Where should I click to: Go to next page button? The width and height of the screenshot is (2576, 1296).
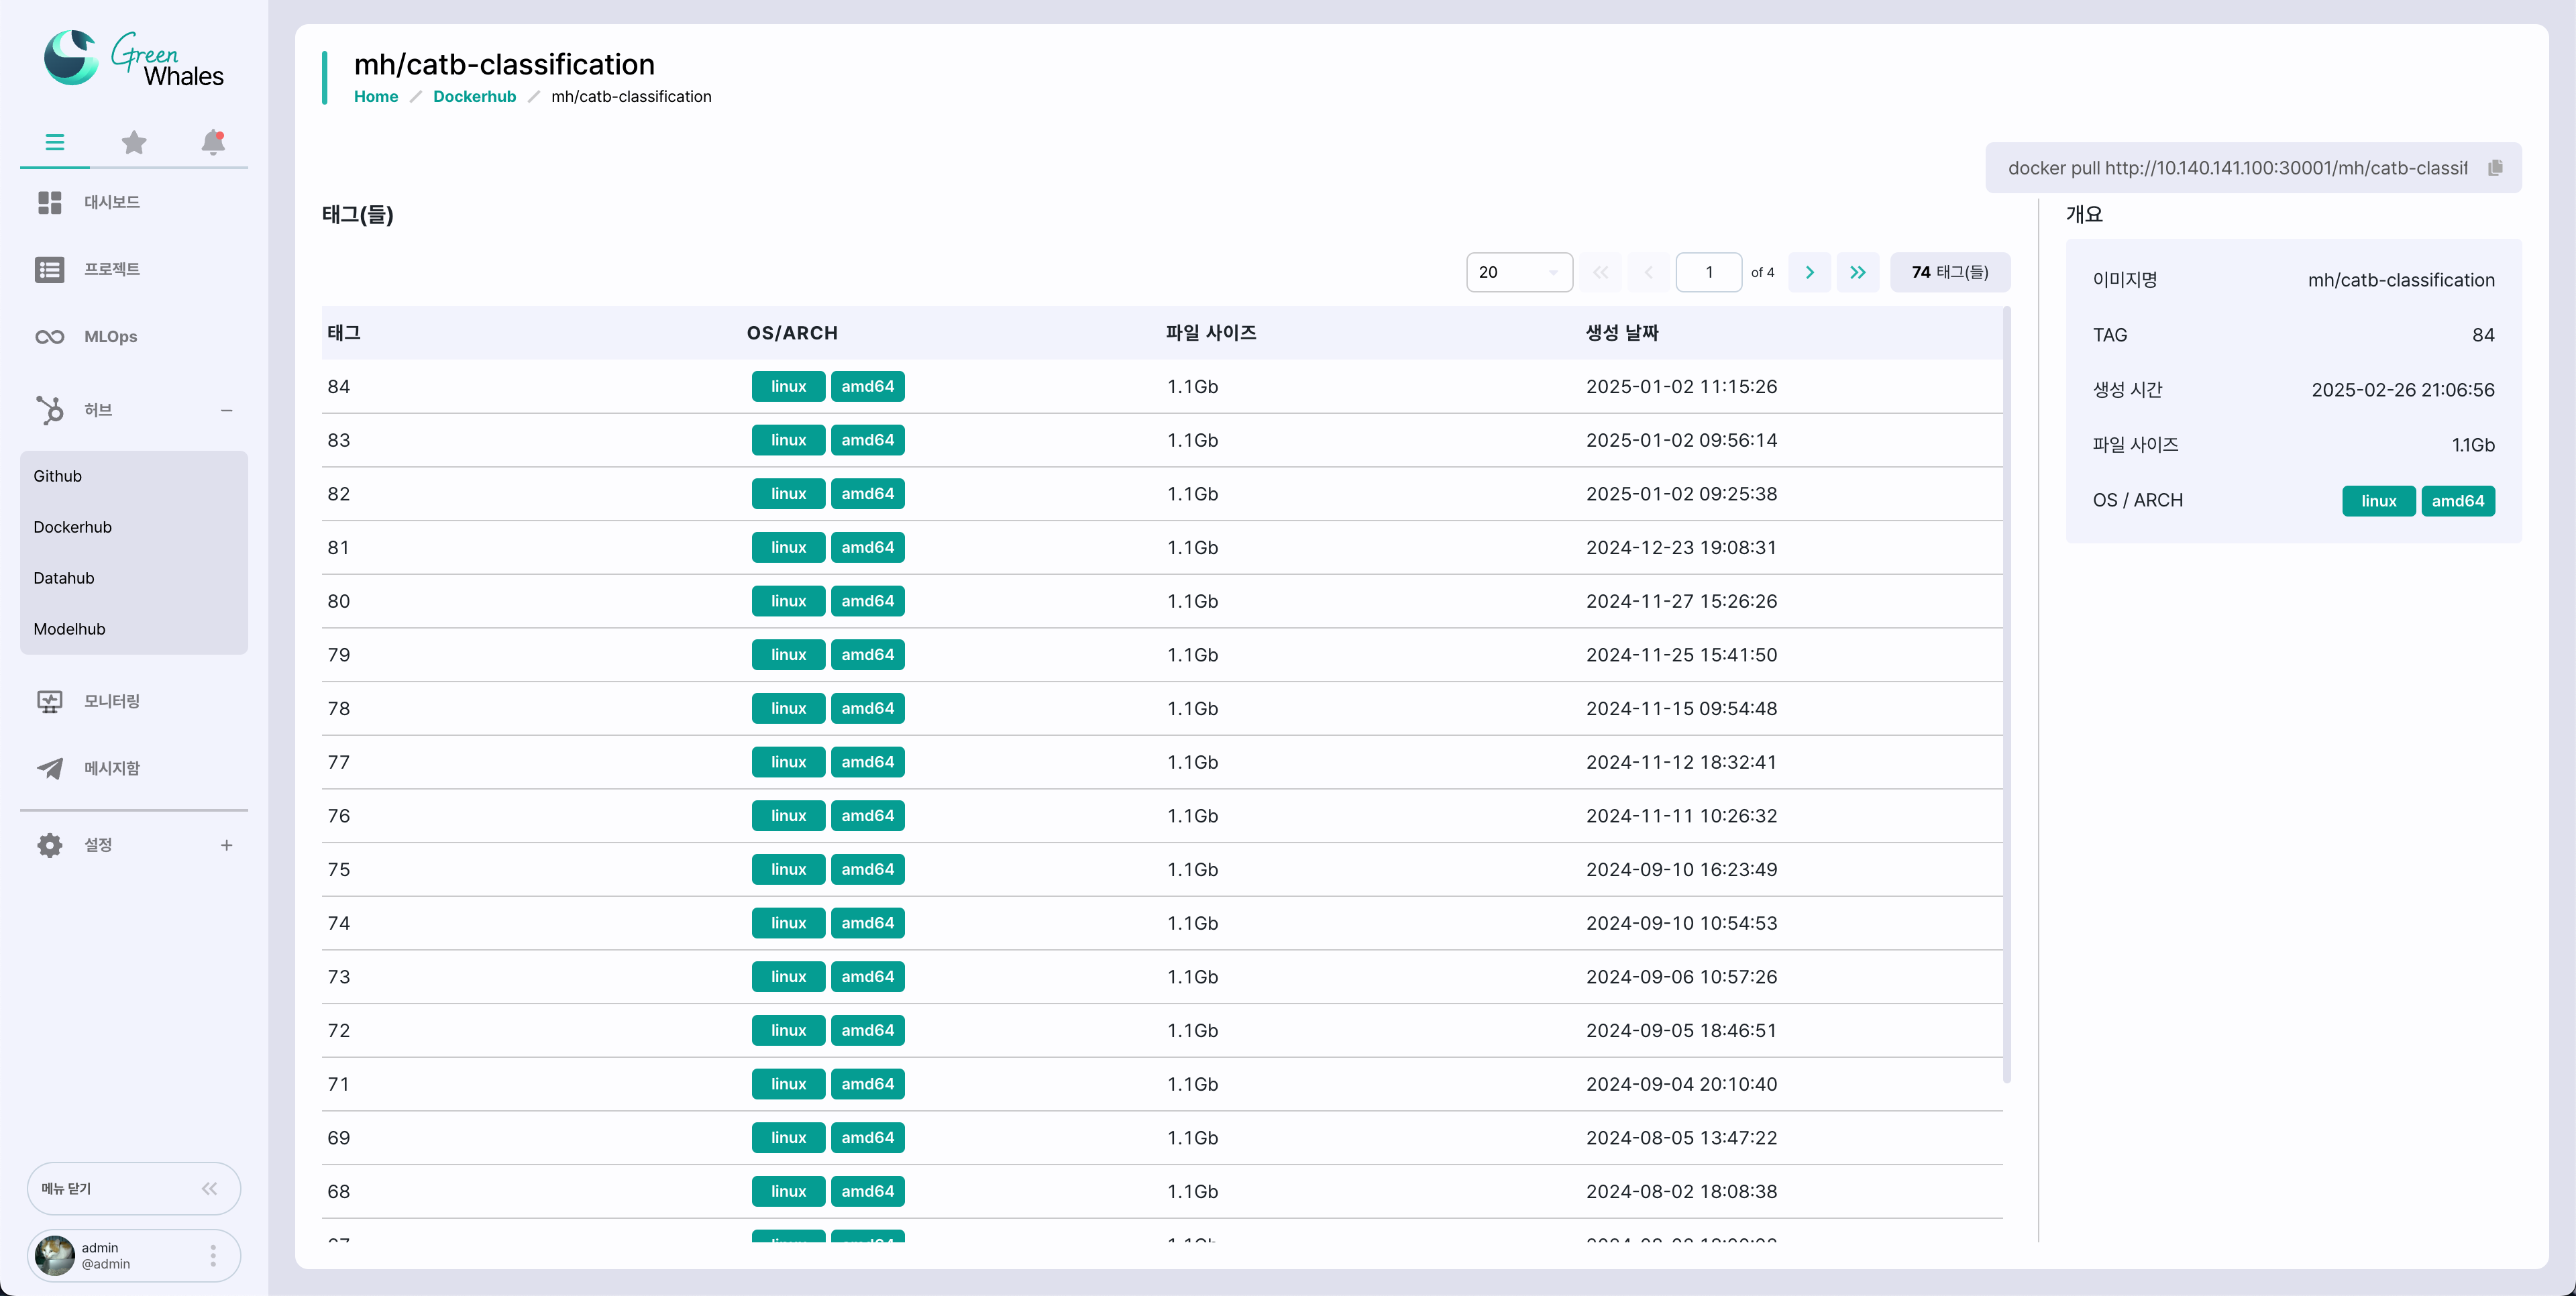[1809, 272]
